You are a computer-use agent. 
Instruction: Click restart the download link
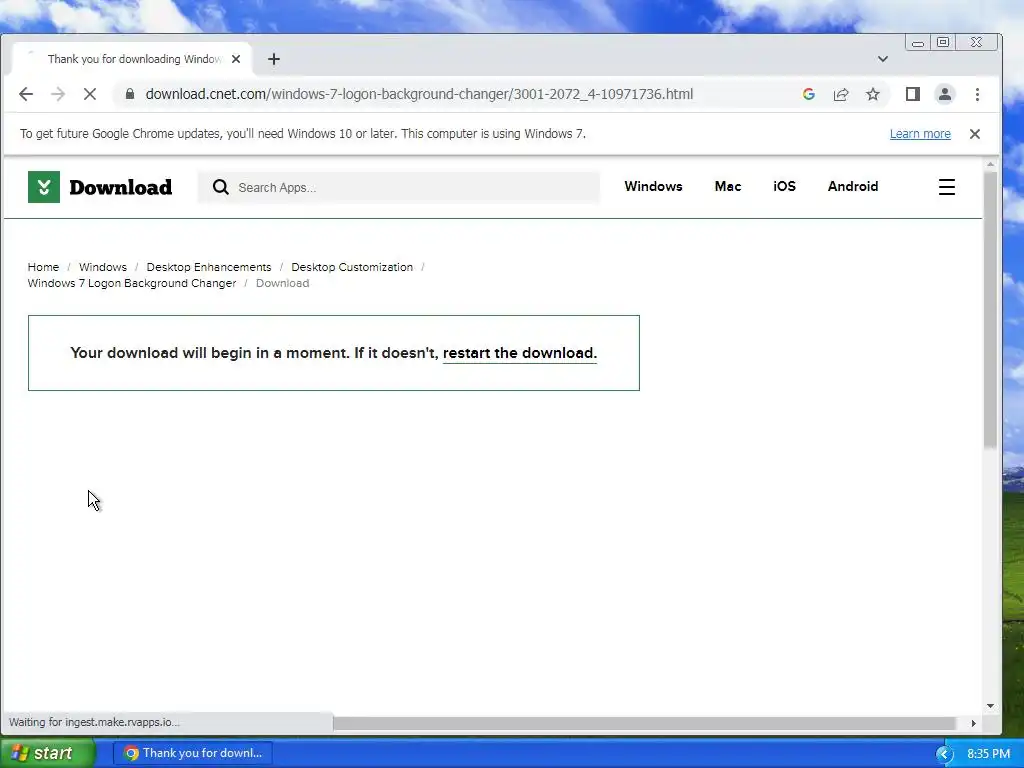tap(520, 353)
